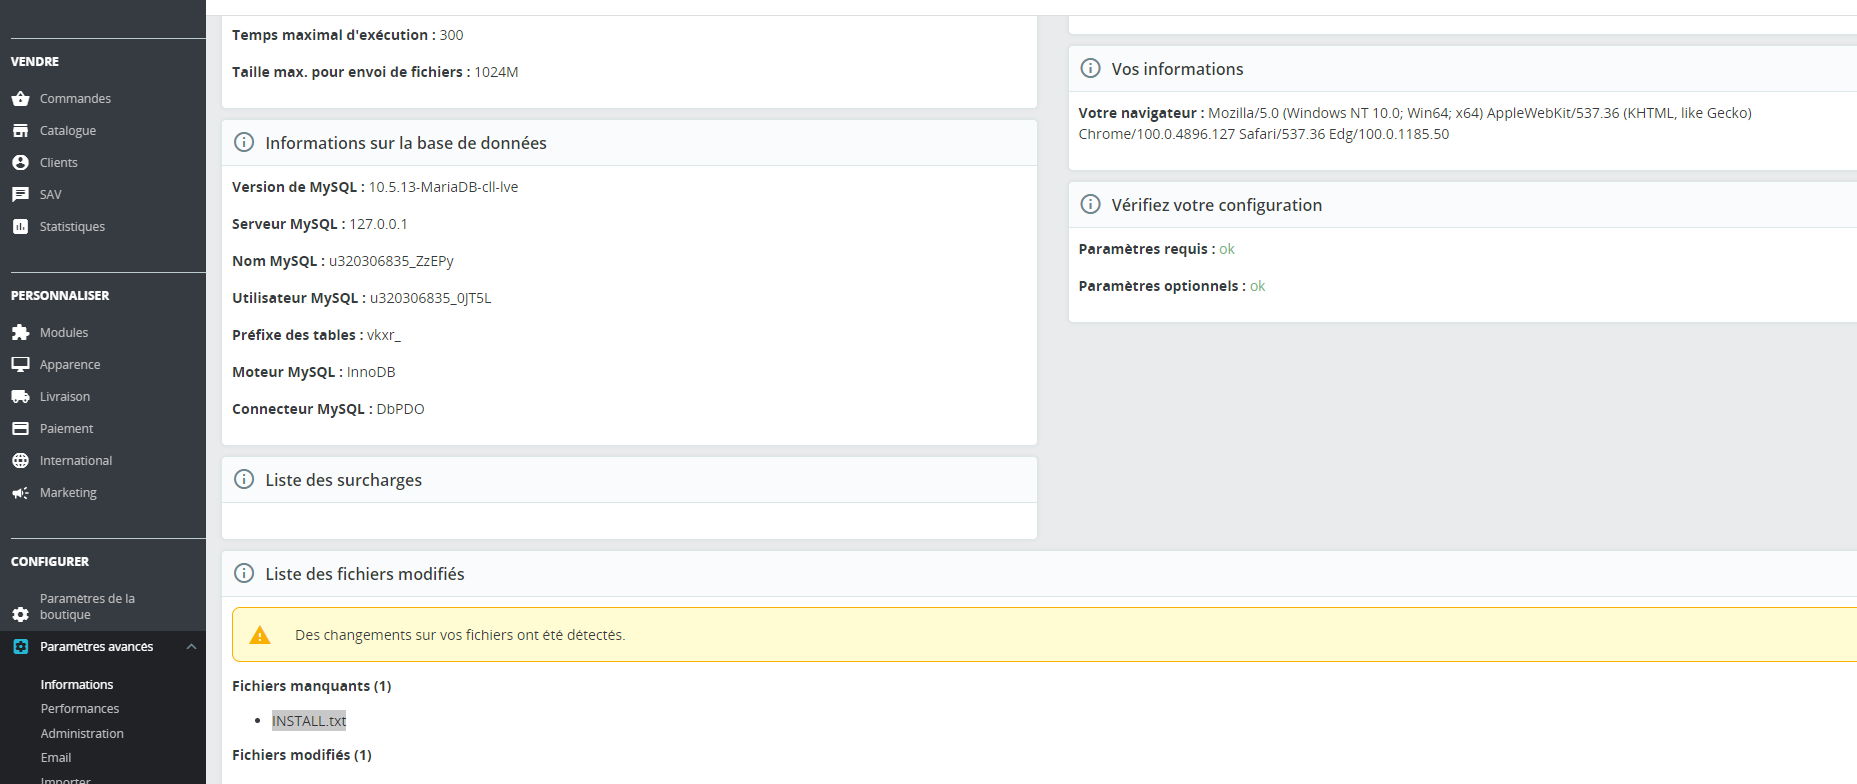Image resolution: width=1857 pixels, height=784 pixels.
Task: Click the upload size value 1024M
Action: pyautogui.click(x=496, y=72)
